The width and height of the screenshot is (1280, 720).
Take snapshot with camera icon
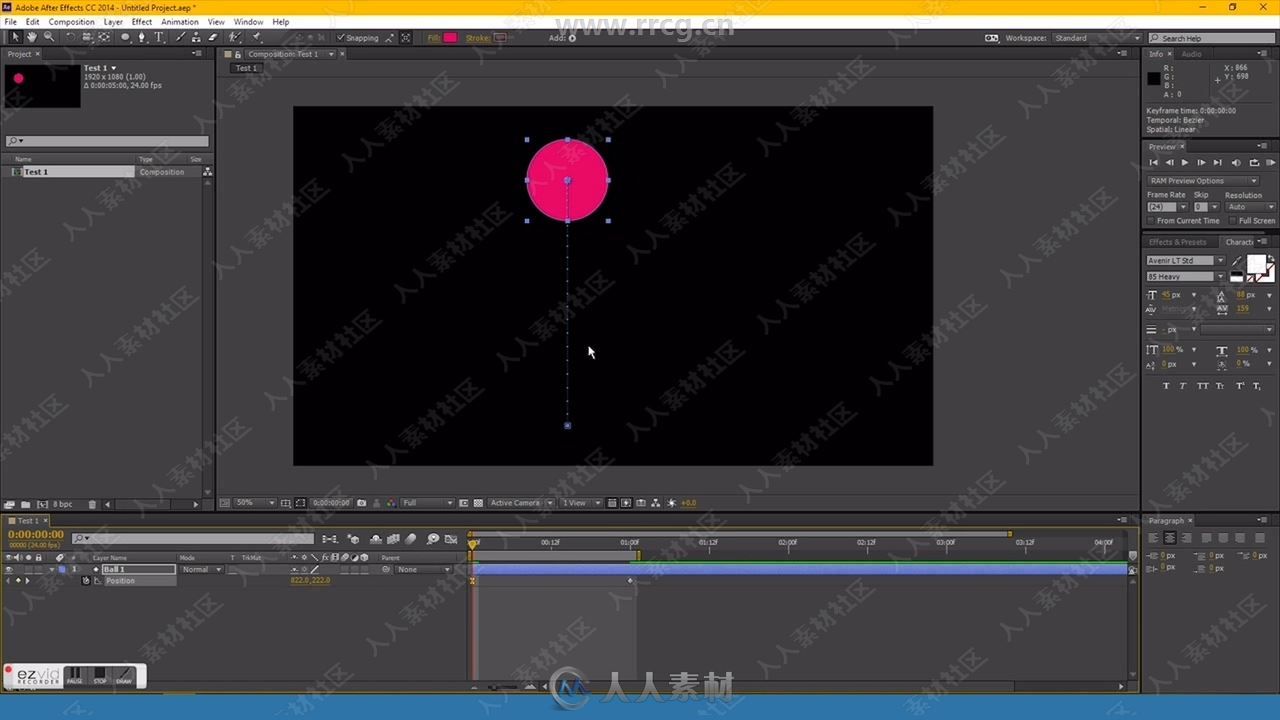coord(362,503)
